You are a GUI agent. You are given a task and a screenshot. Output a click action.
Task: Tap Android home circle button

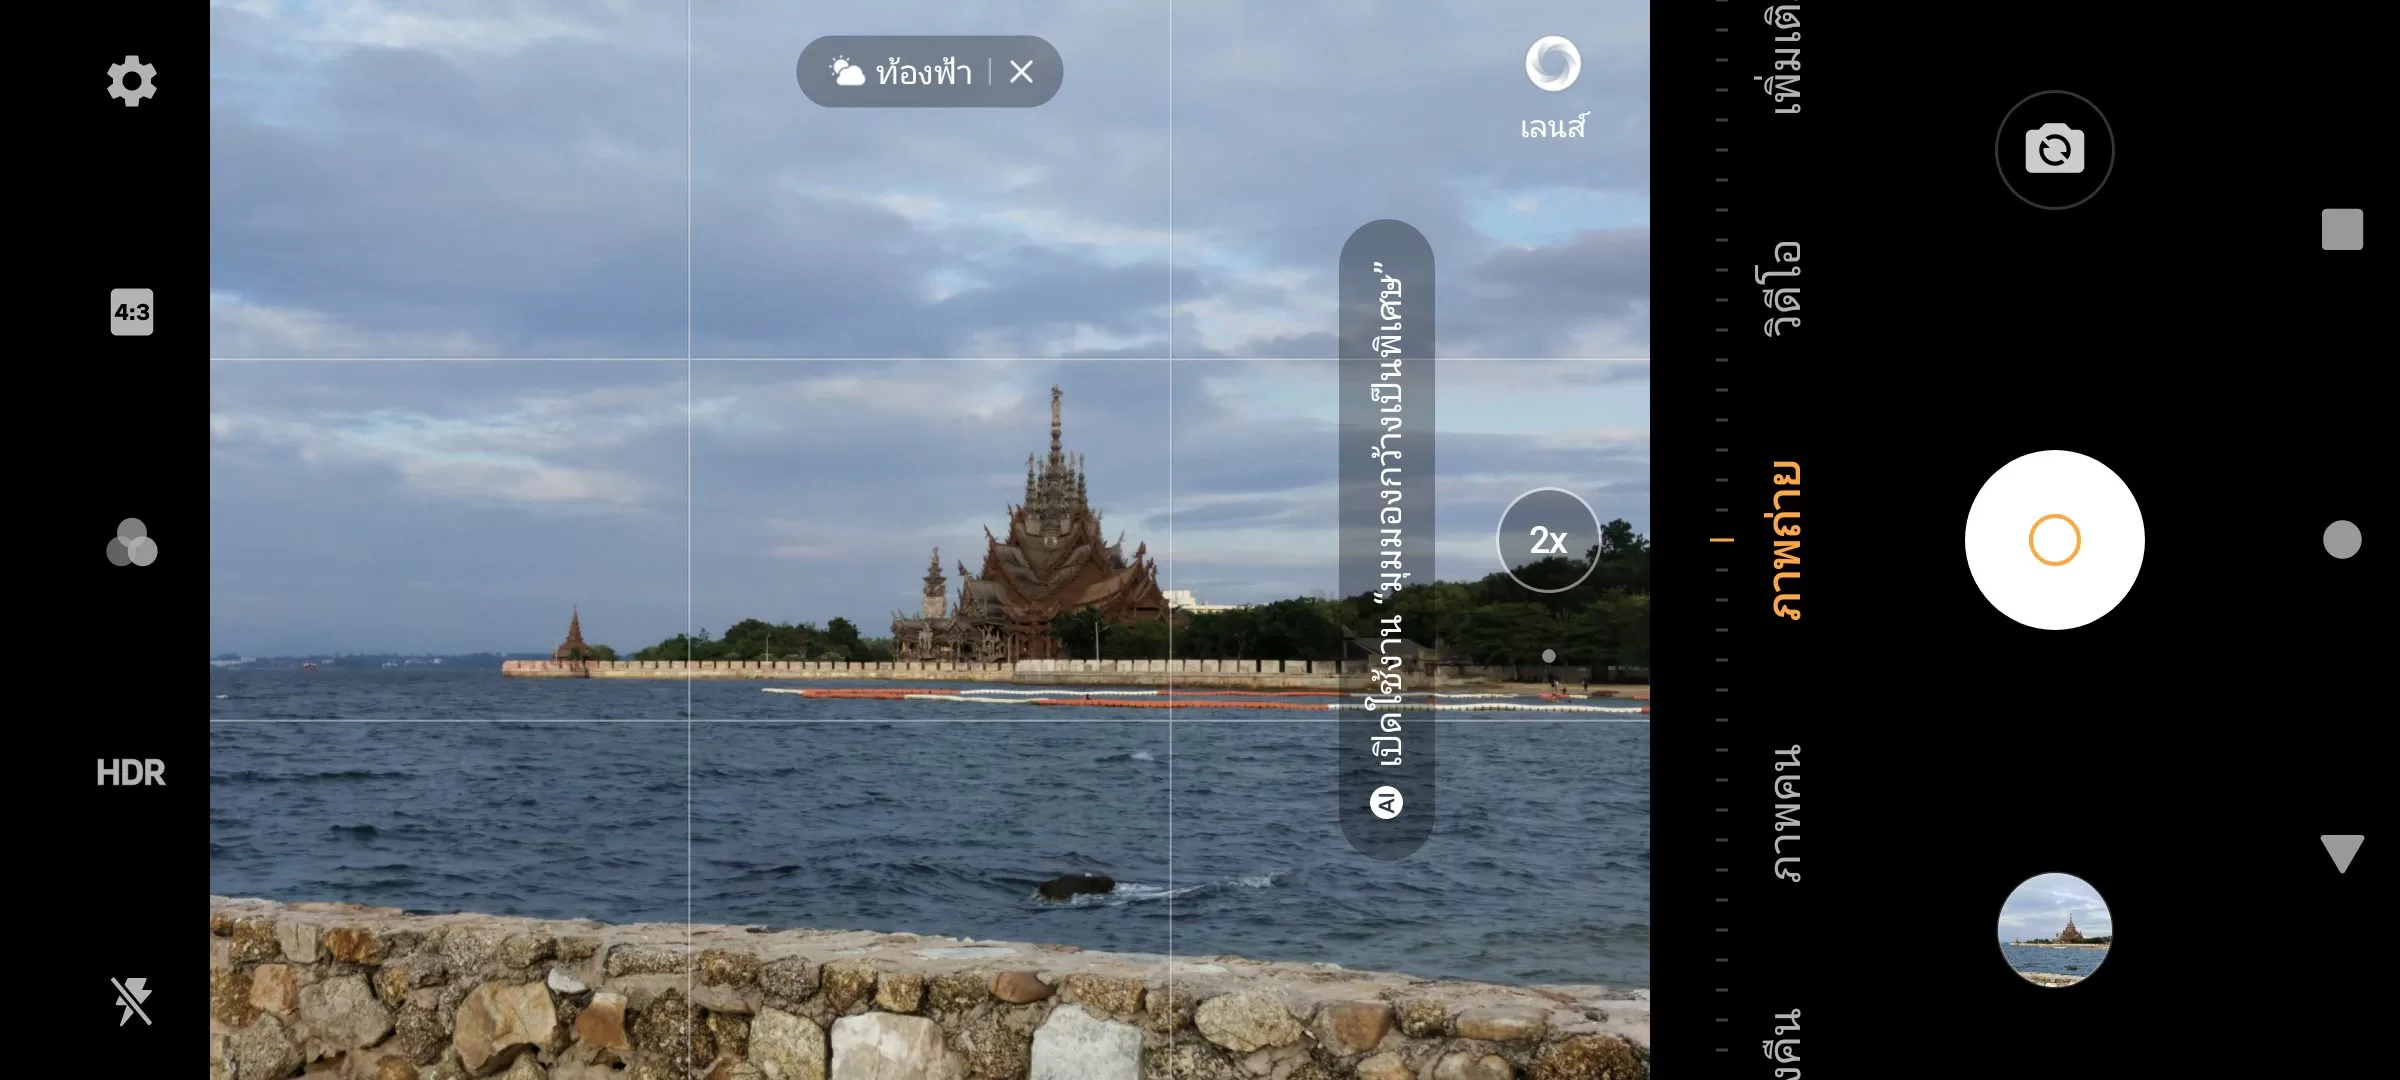pos(2342,540)
